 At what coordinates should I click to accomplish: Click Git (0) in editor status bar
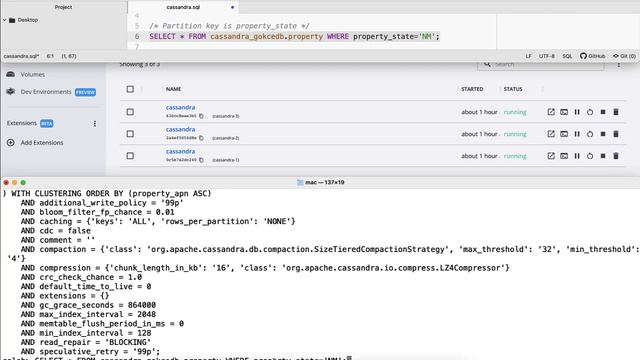[x=624, y=56]
